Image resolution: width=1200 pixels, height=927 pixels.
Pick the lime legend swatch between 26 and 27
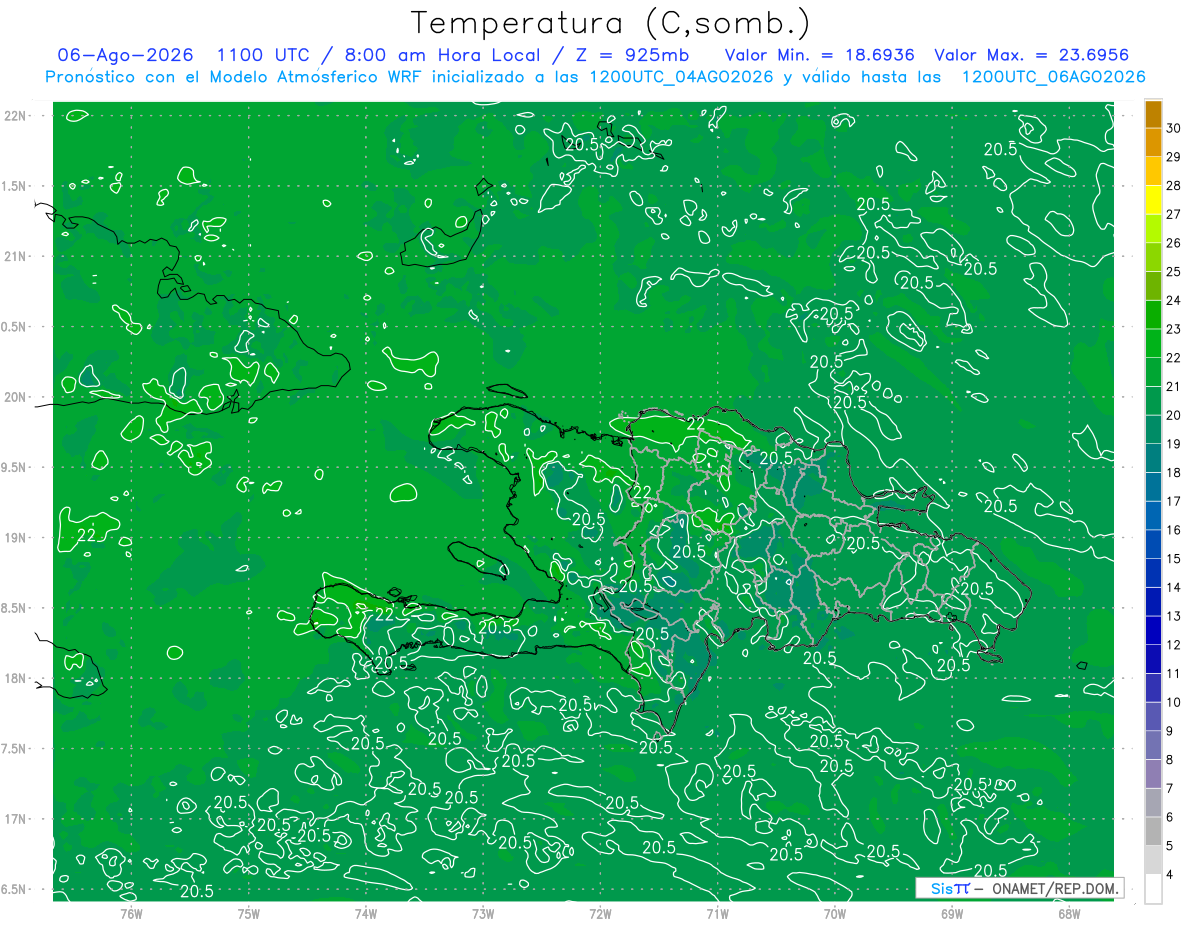pyautogui.click(x=1153, y=229)
